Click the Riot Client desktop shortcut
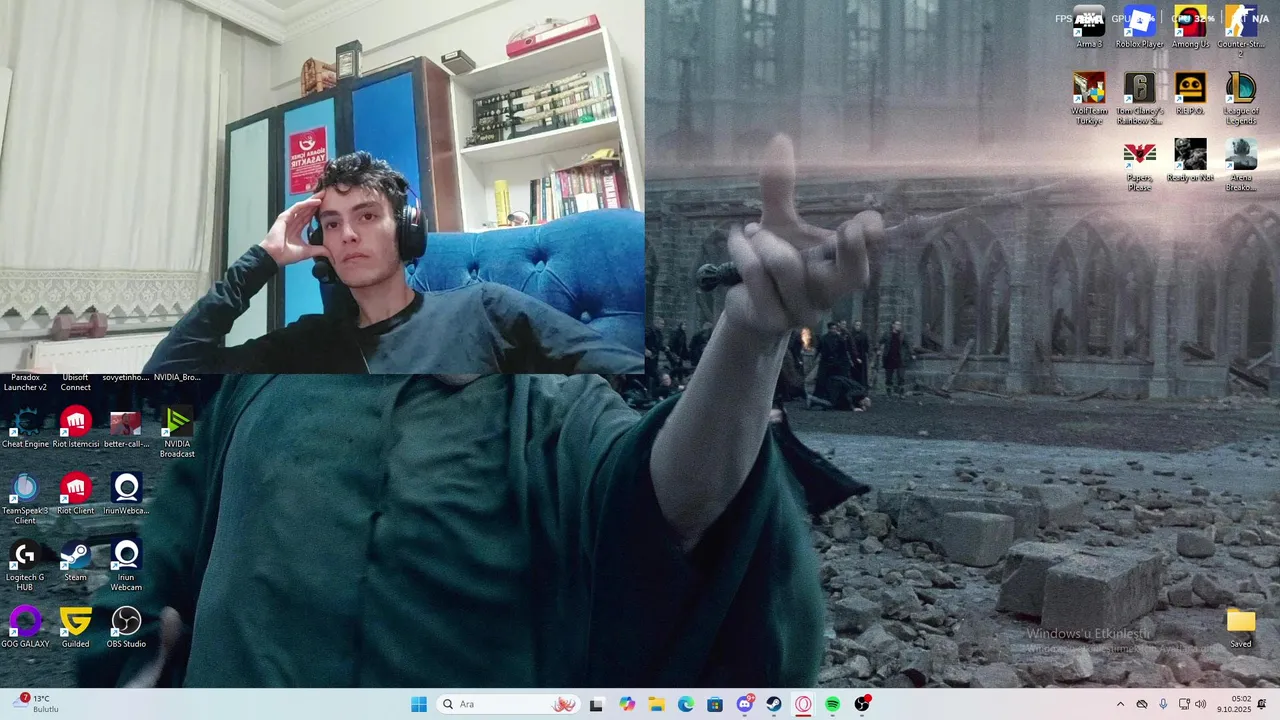This screenshot has height=720, width=1280. (x=76, y=494)
